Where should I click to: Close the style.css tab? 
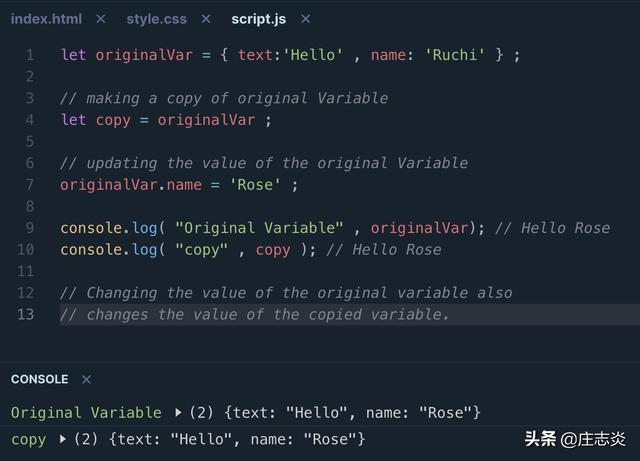click(206, 19)
